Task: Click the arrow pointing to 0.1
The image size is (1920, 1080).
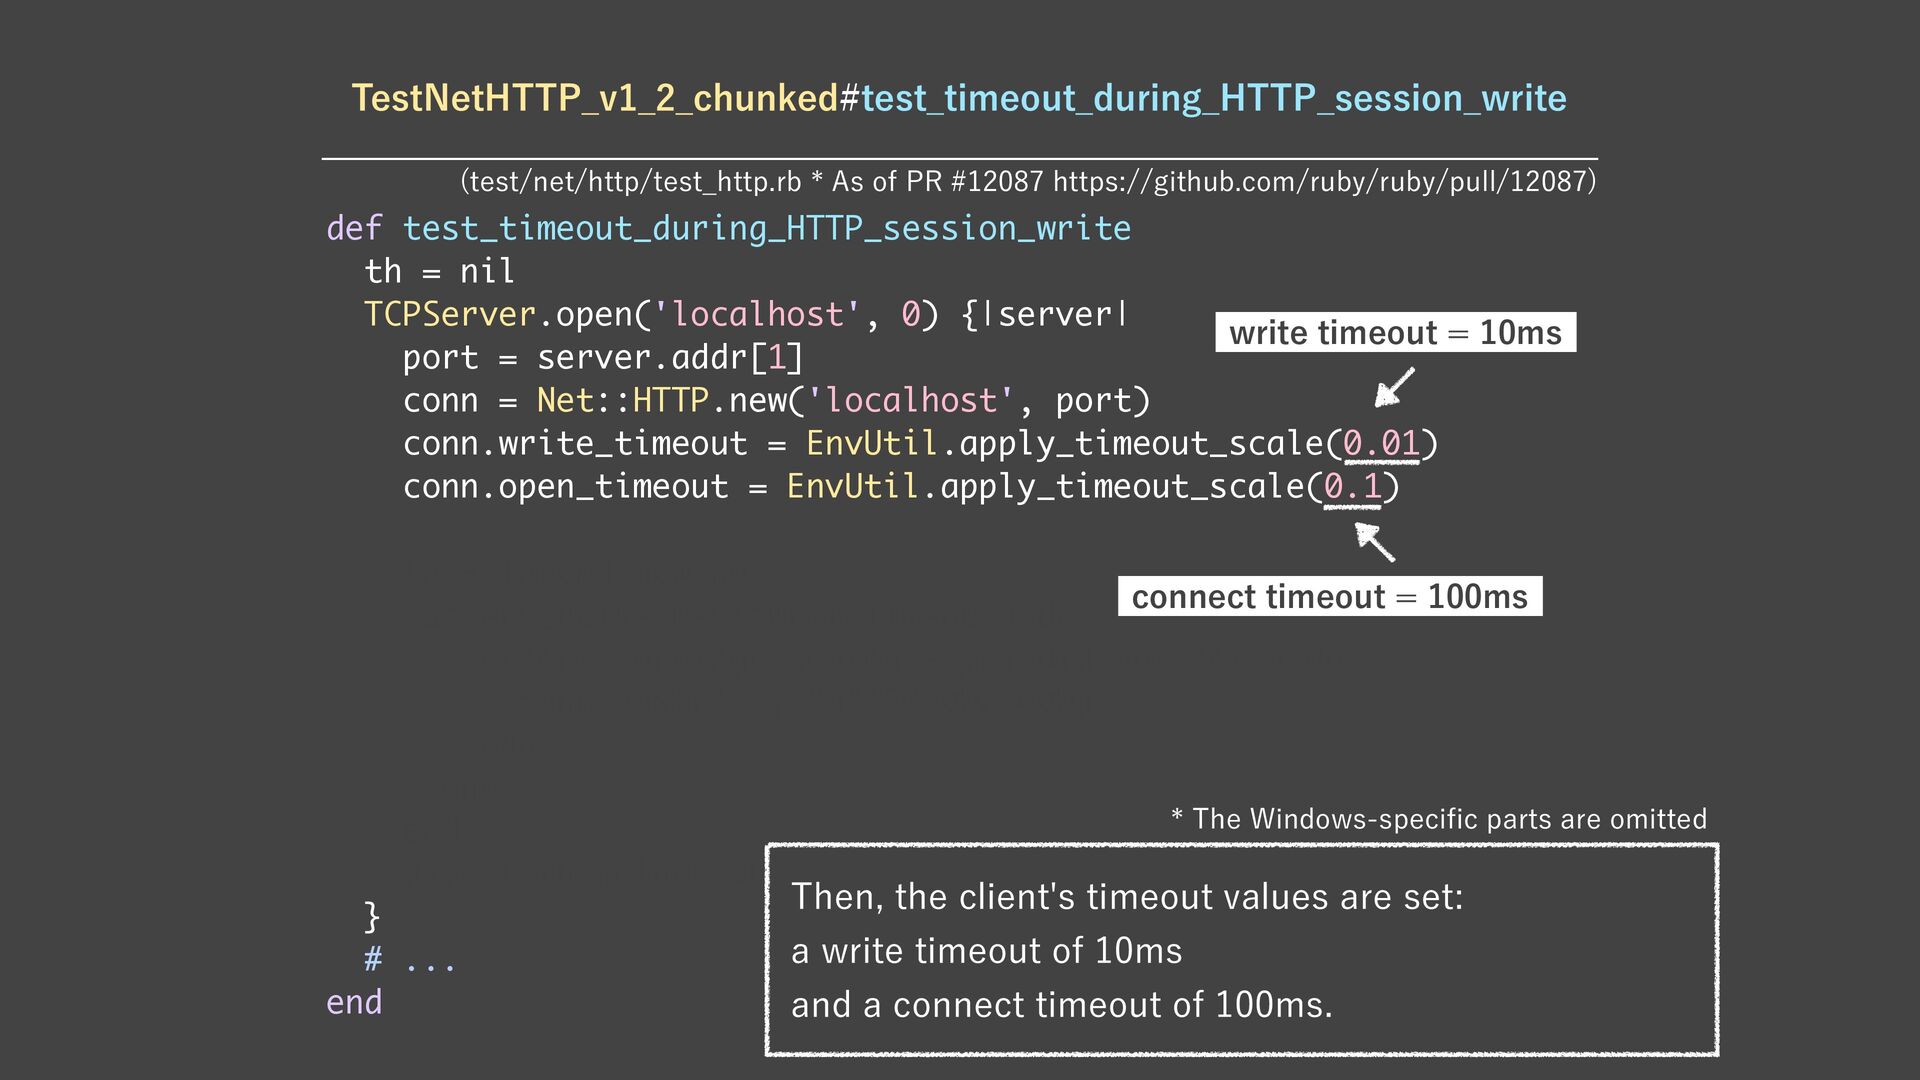Action: [1375, 542]
